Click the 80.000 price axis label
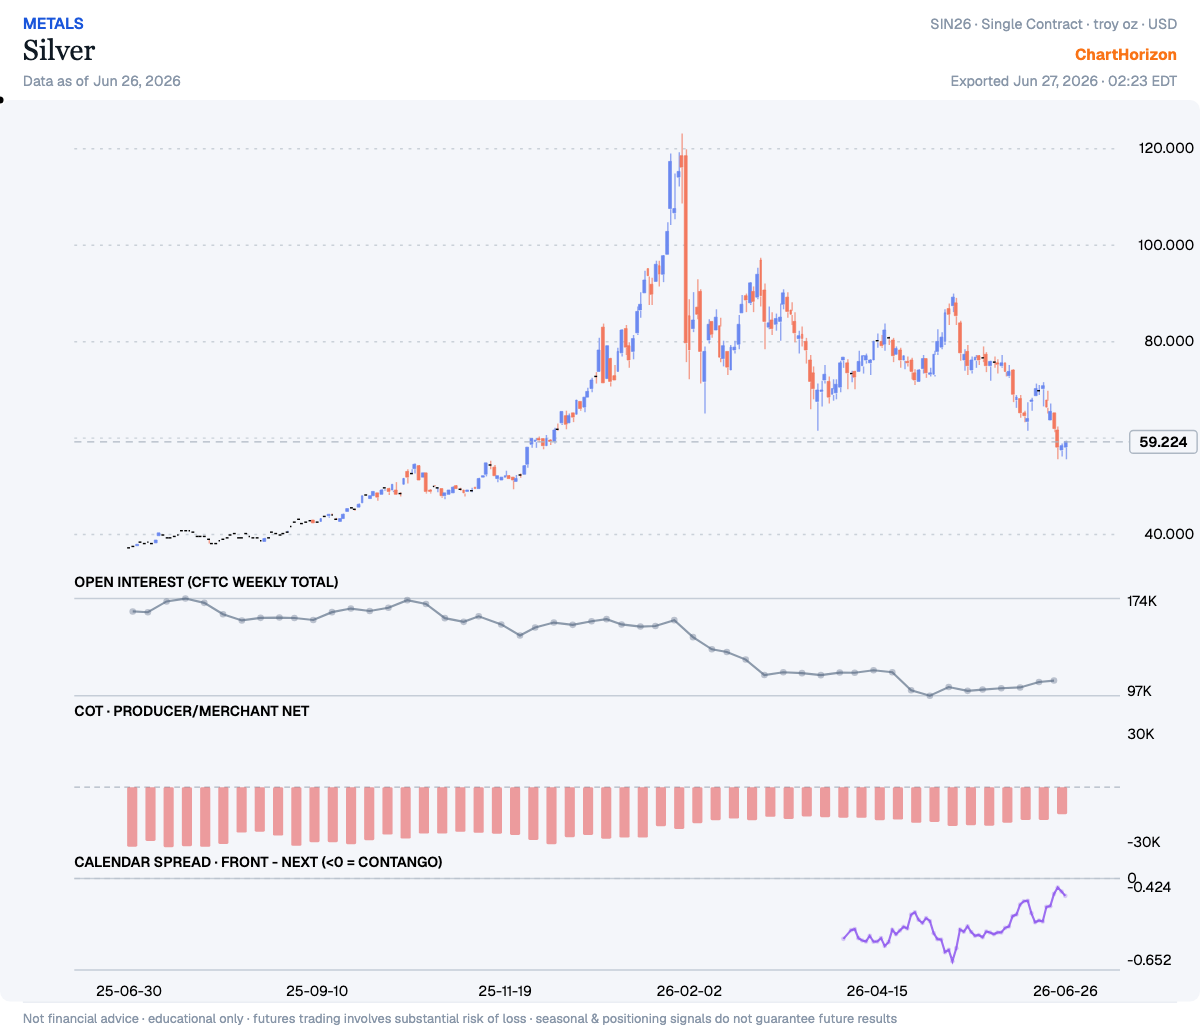 coord(1169,341)
